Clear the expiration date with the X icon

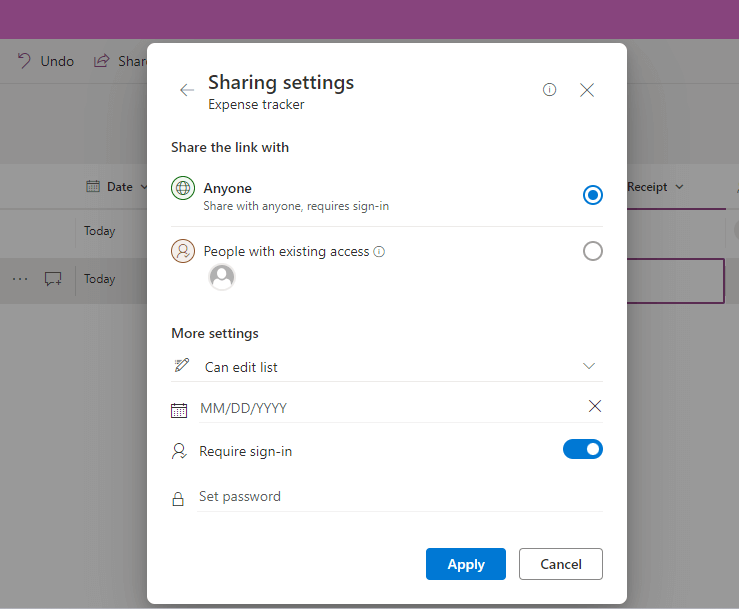[x=595, y=406]
